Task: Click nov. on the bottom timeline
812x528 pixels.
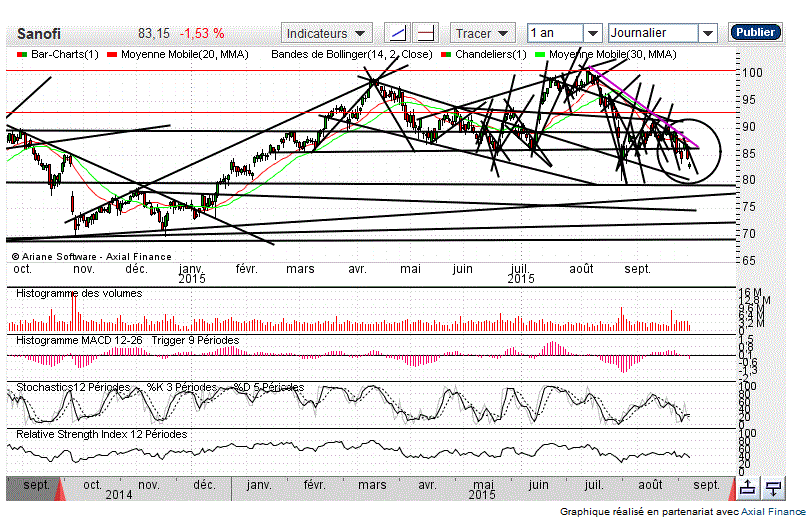Action: pos(149,485)
